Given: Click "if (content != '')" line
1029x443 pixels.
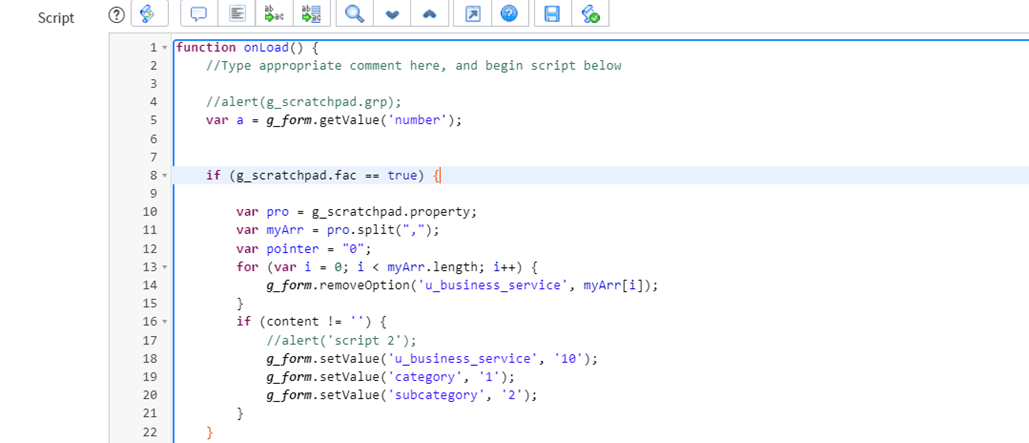Looking at the screenshot, I should pos(312,322).
